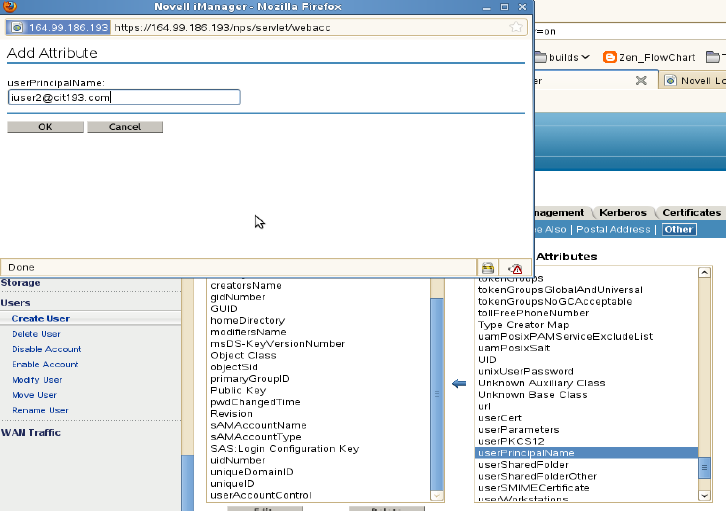Select modifiersName attribute
727x514 pixels.
[248, 332]
